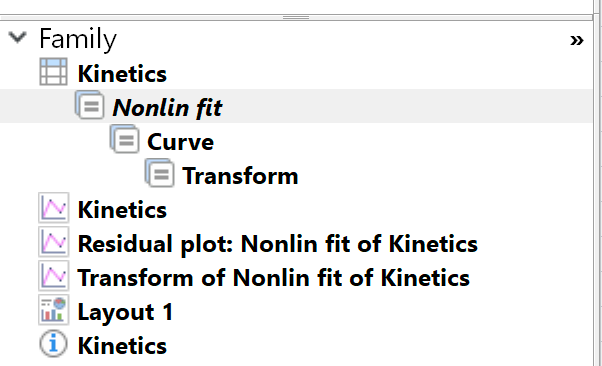Open Transform of Nonlin fit of Kinetics

coord(274,278)
